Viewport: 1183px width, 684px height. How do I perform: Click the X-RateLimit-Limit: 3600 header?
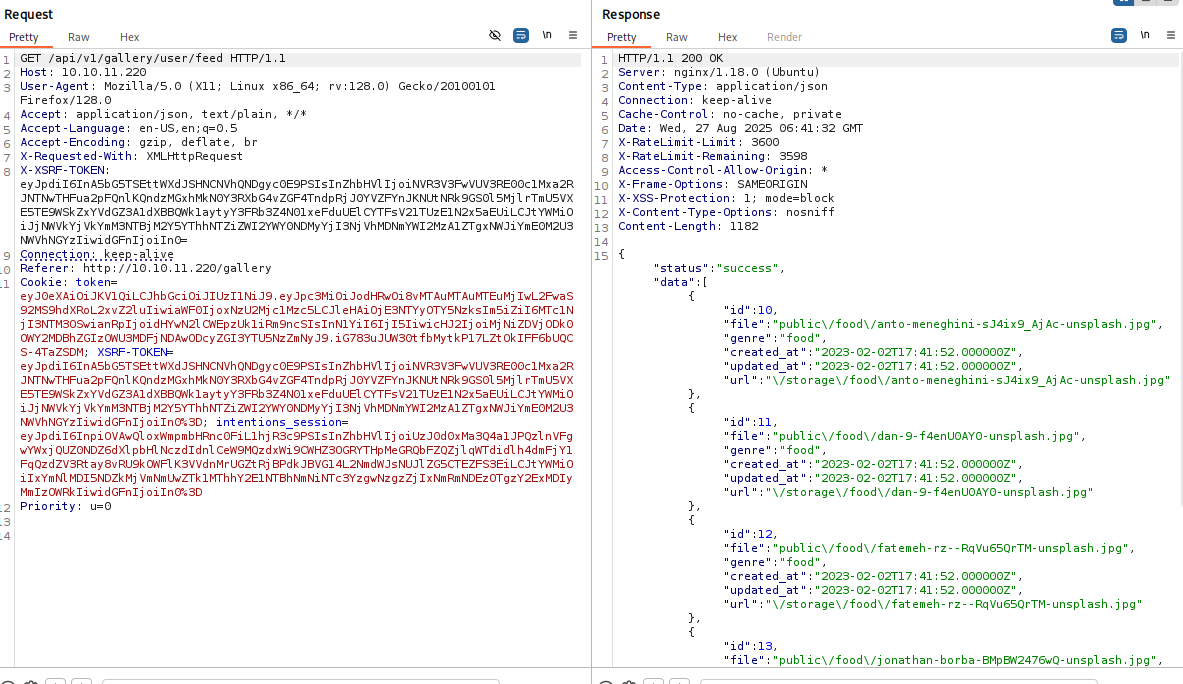[699, 142]
